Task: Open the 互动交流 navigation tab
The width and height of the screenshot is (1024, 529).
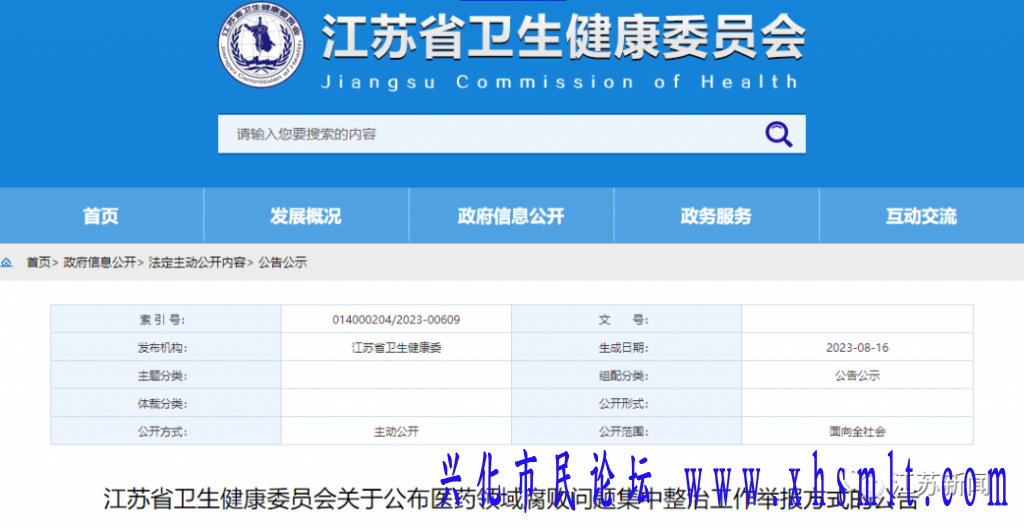Action: click(921, 216)
